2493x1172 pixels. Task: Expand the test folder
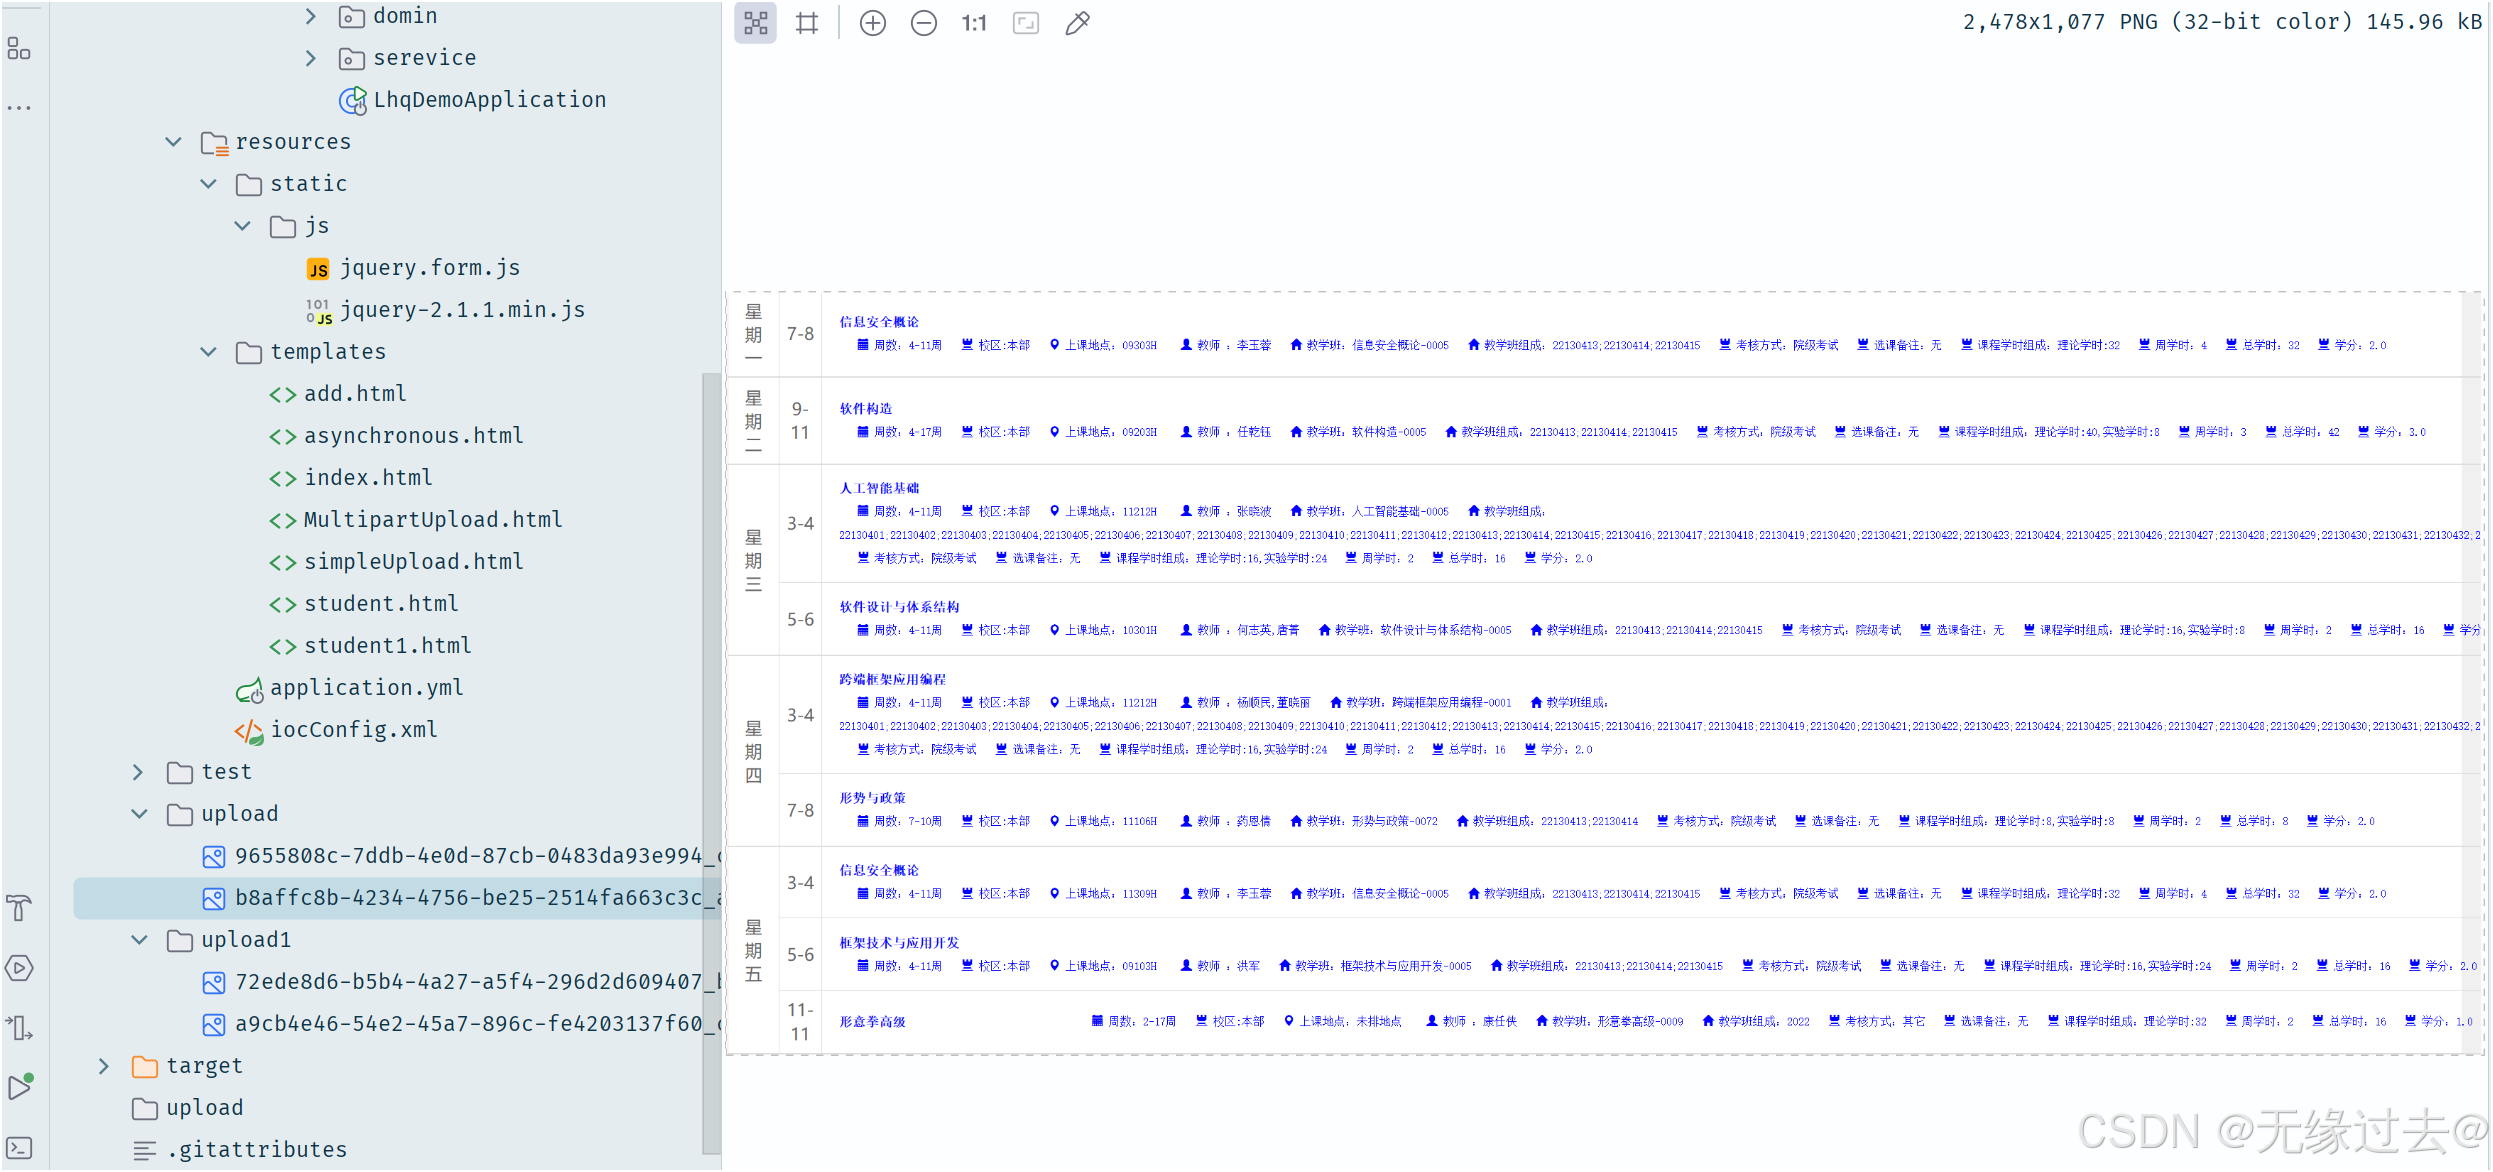(x=138, y=772)
